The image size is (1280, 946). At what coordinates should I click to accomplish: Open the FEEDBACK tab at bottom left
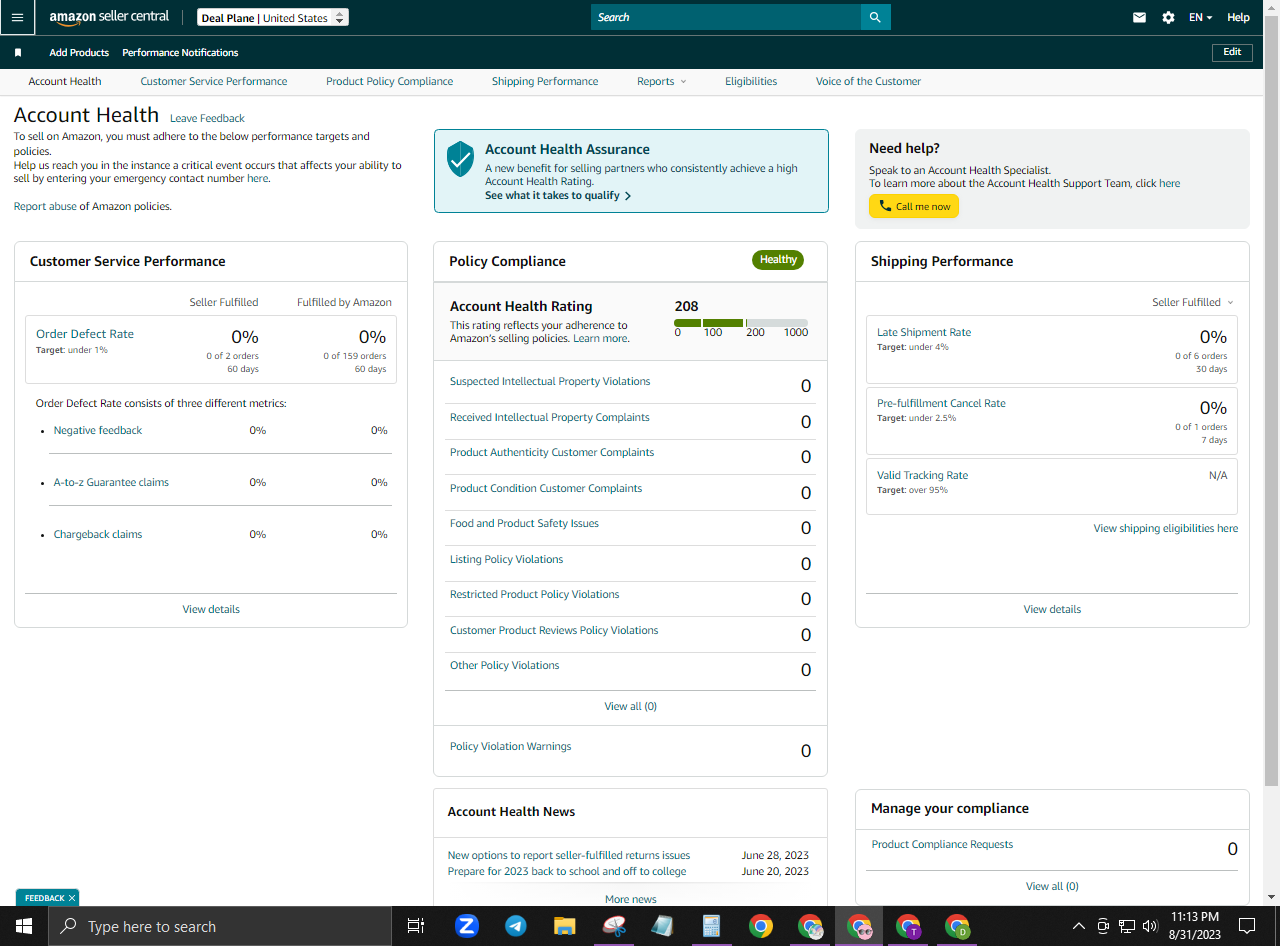pyautogui.click(x=43, y=898)
